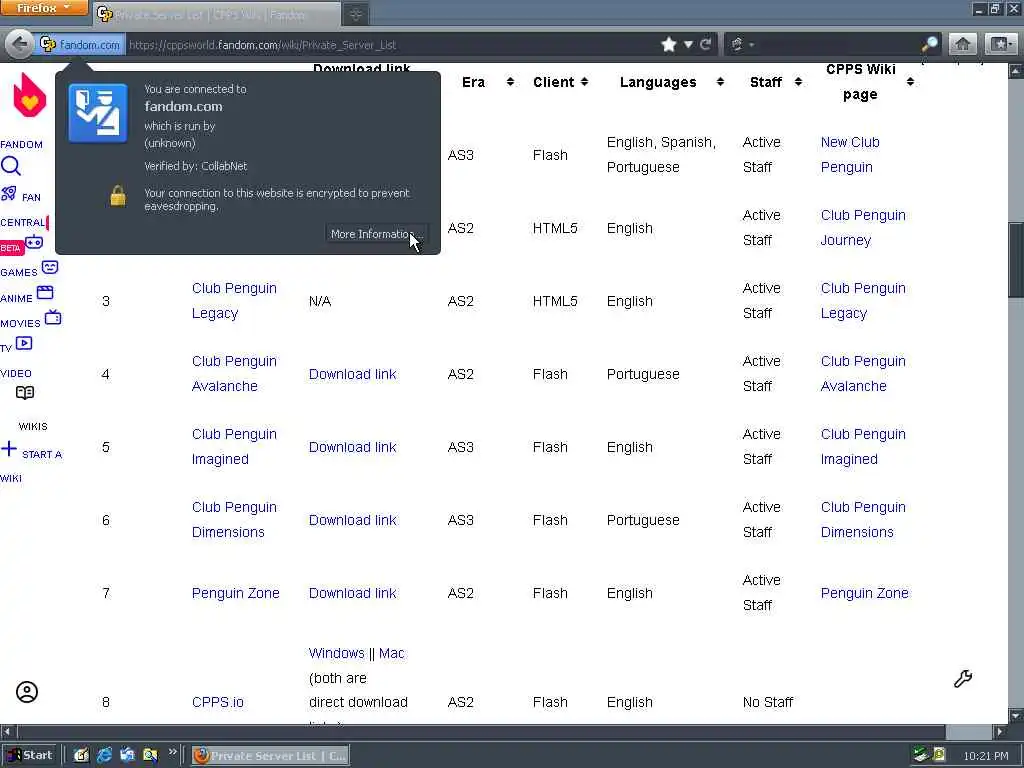The width and height of the screenshot is (1024, 768).
Task: Open the orange Firefox application menu
Action: coord(43,8)
